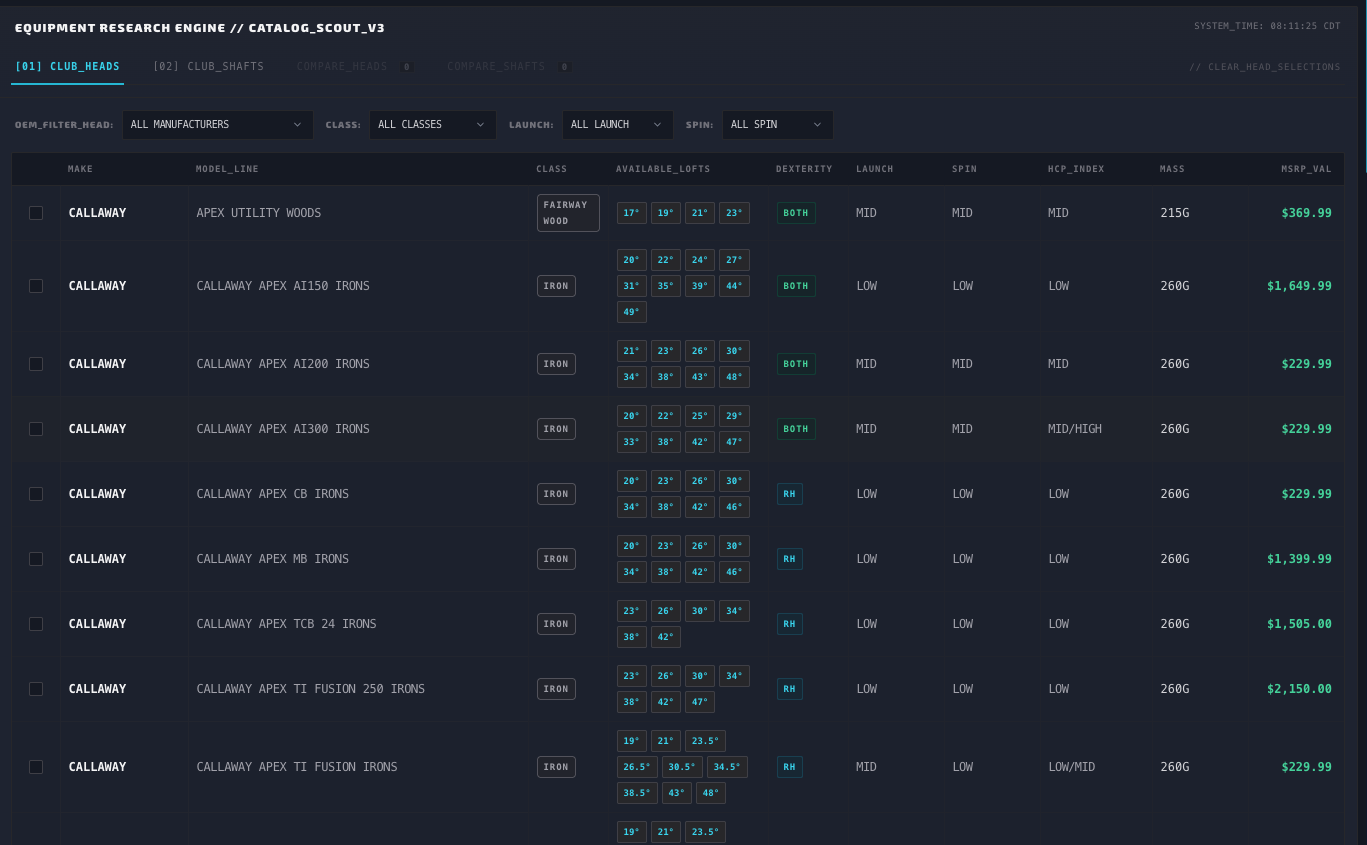
Task: Click the BOTH dexterity badge for Apex Utility Woods
Action: tap(796, 213)
